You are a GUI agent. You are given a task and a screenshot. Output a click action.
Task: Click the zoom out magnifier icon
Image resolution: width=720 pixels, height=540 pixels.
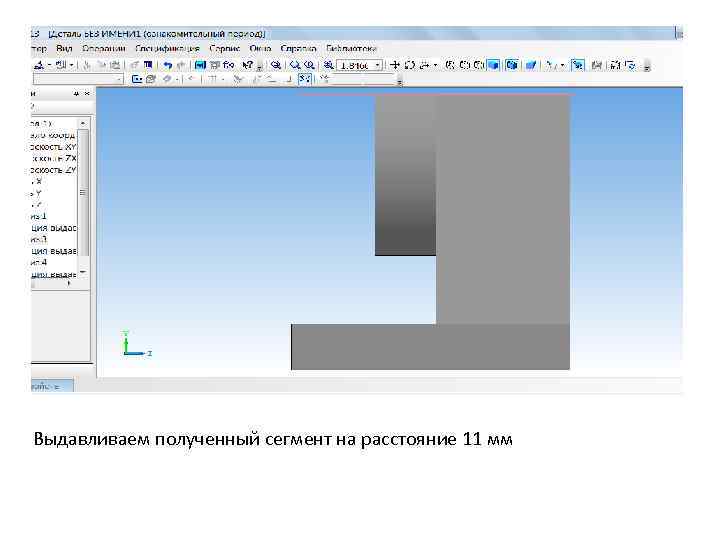click(x=309, y=65)
